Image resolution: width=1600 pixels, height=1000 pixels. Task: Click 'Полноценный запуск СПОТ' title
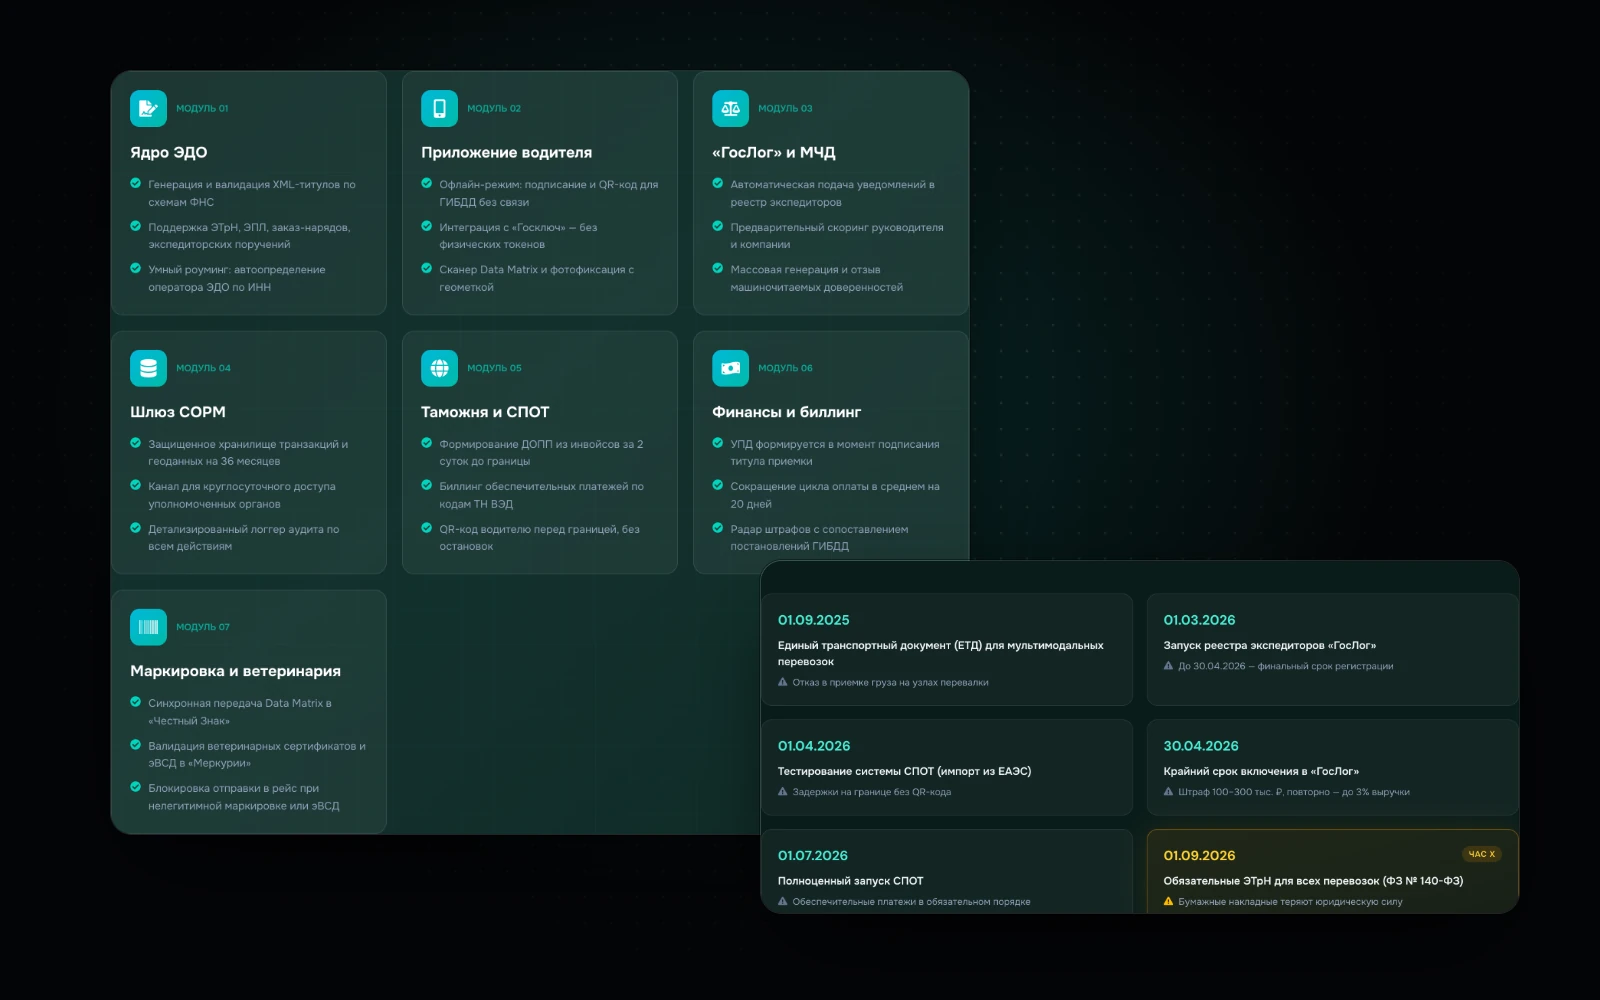pyautogui.click(x=850, y=881)
